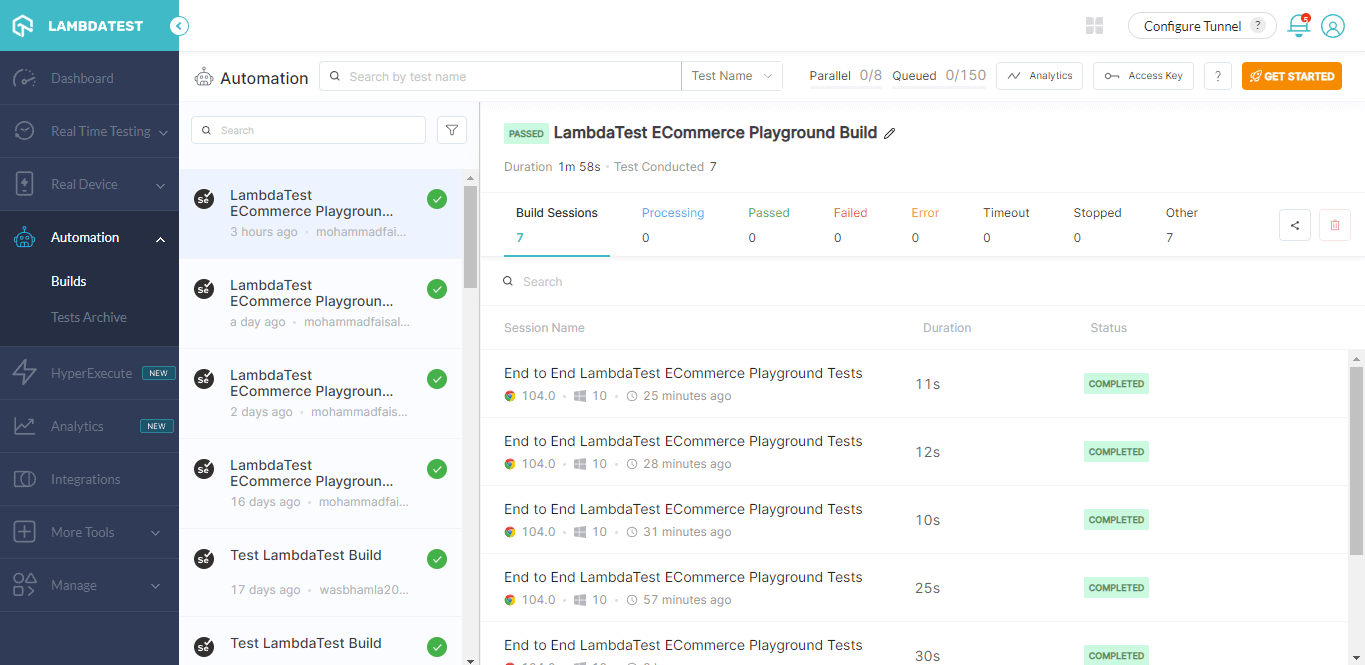Open the Dashboard from the sidebar

coord(80,77)
